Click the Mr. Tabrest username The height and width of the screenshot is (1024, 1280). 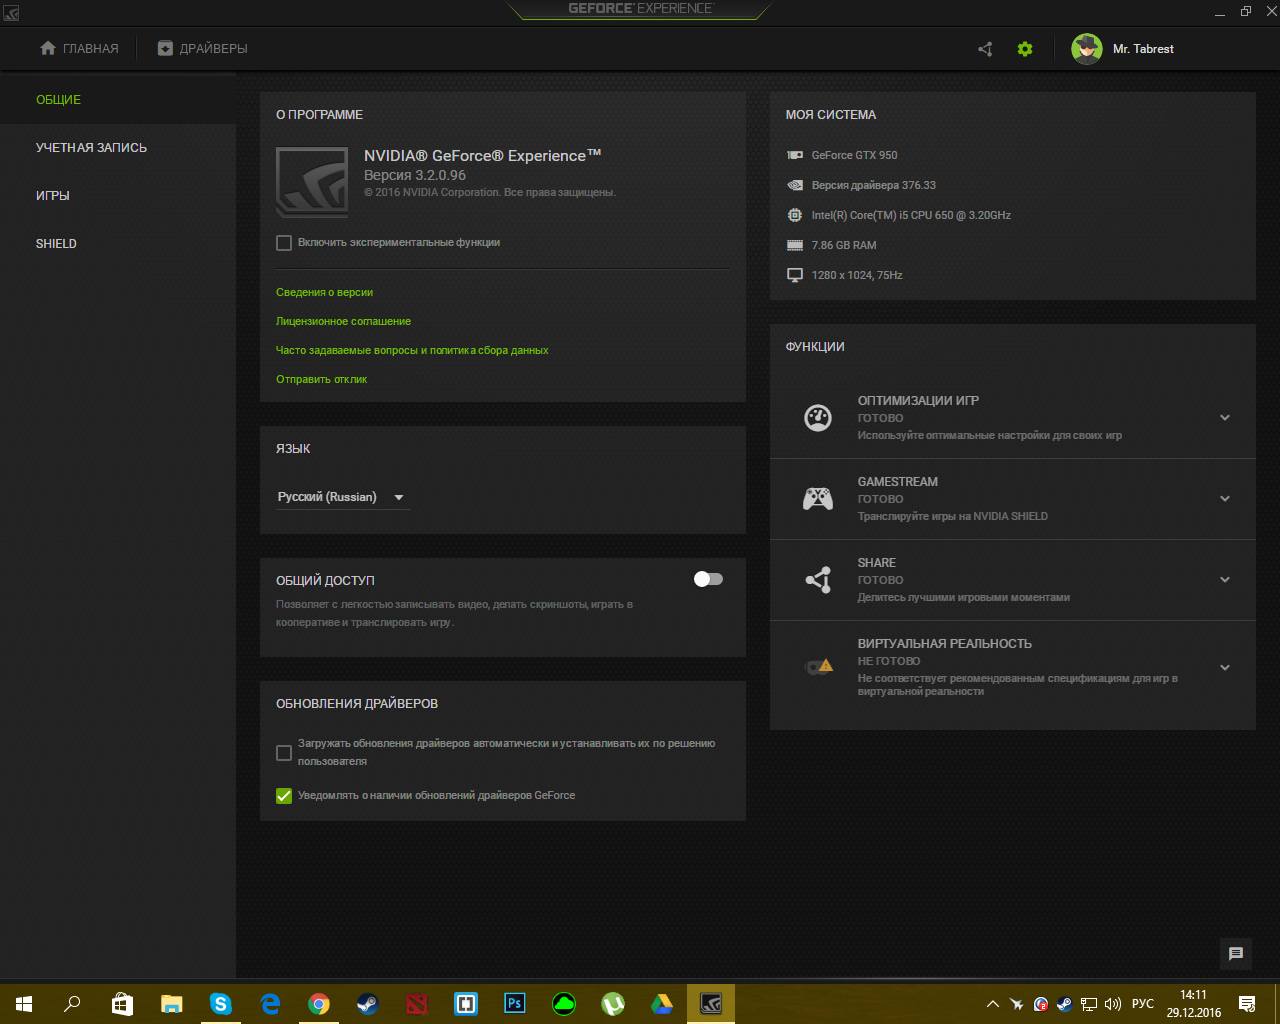pos(1143,49)
